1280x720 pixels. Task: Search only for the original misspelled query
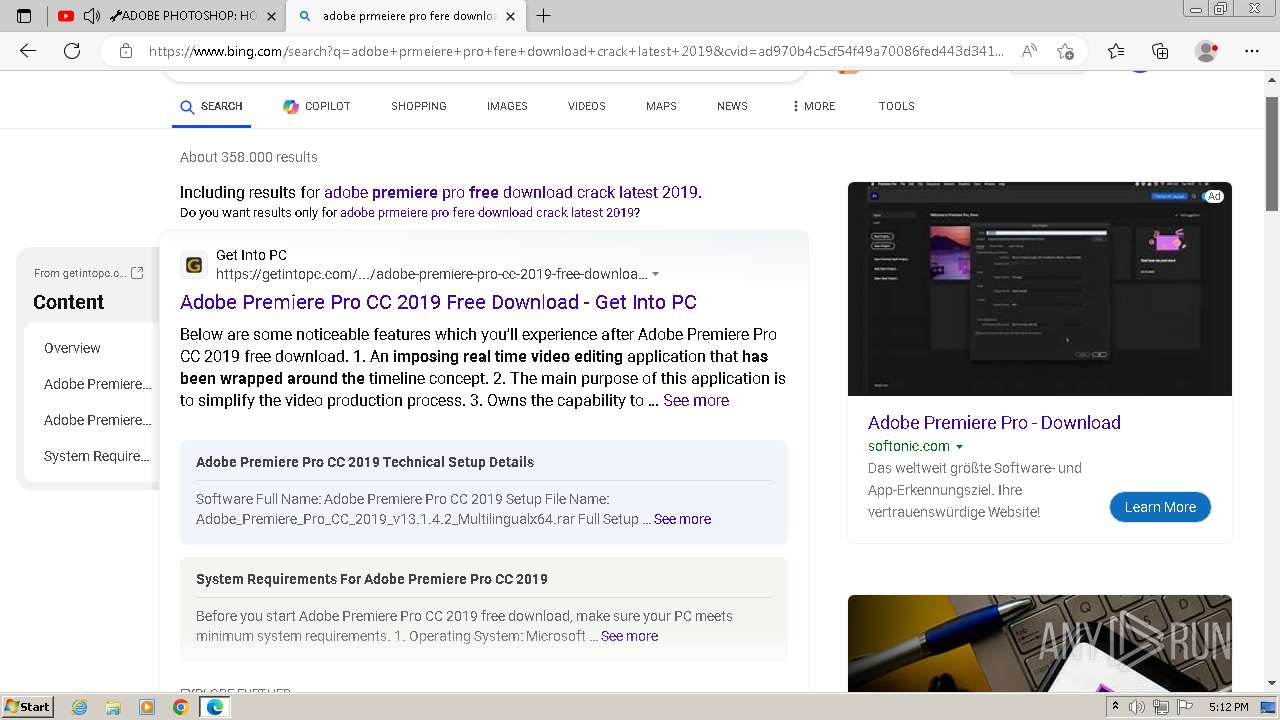pos(487,213)
